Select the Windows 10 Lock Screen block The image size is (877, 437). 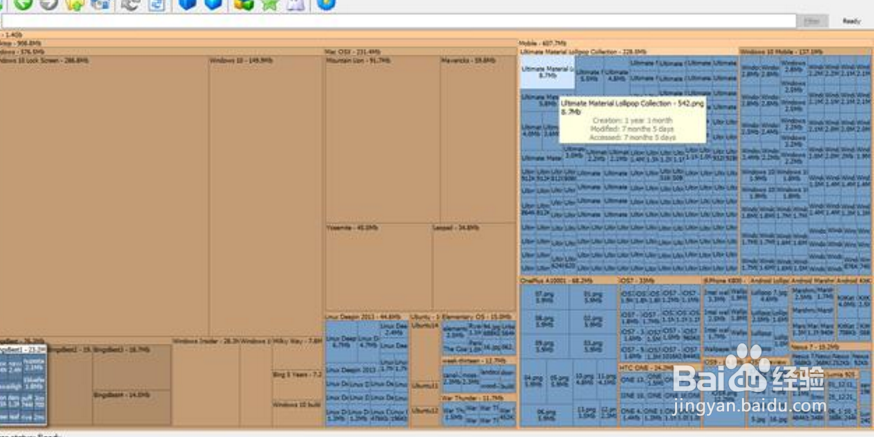coord(104,196)
